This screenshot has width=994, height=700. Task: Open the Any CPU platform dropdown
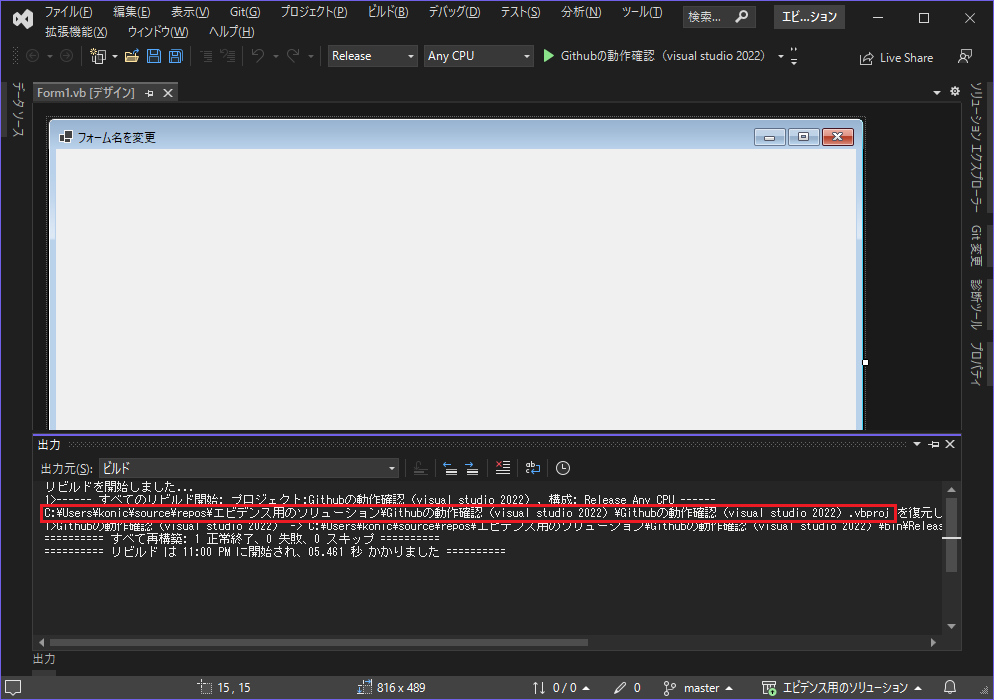click(478, 56)
